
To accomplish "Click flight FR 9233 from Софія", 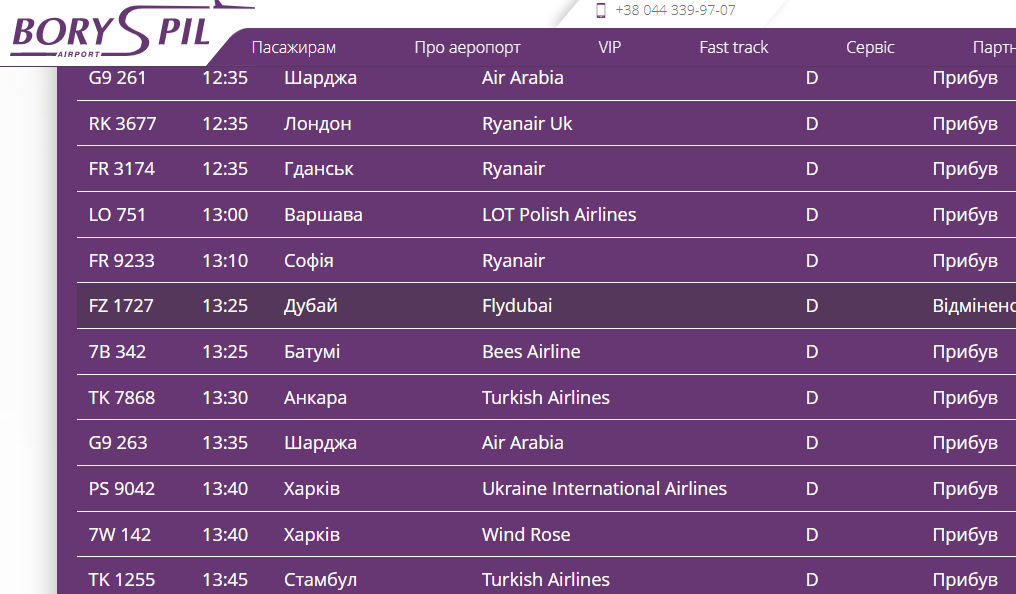I will pyautogui.click(x=122, y=261).
